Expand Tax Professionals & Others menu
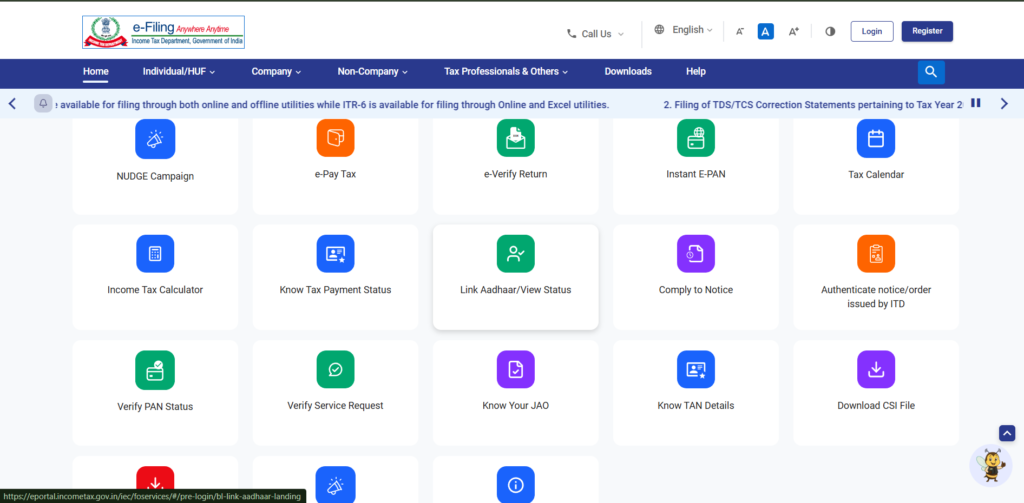 [506, 72]
